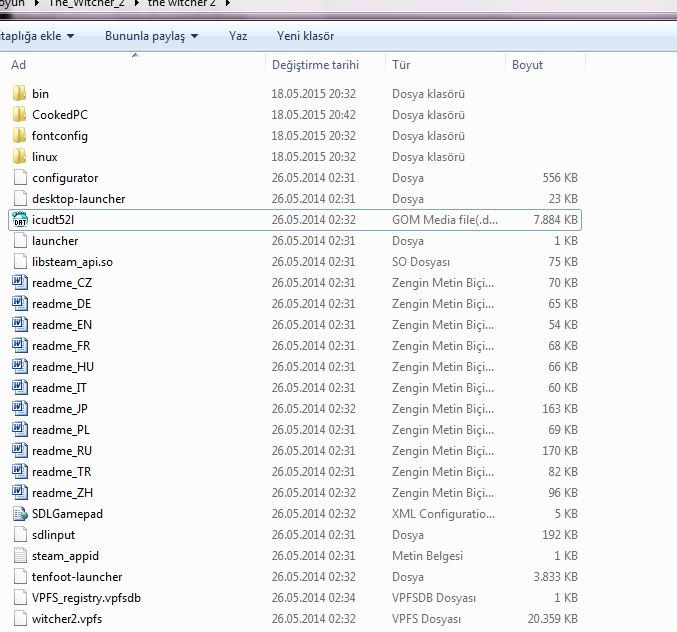Click the file name 'SDLGamepad'
Image resolution: width=677 pixels, height=632 pixels.
[x=67, y=514]
